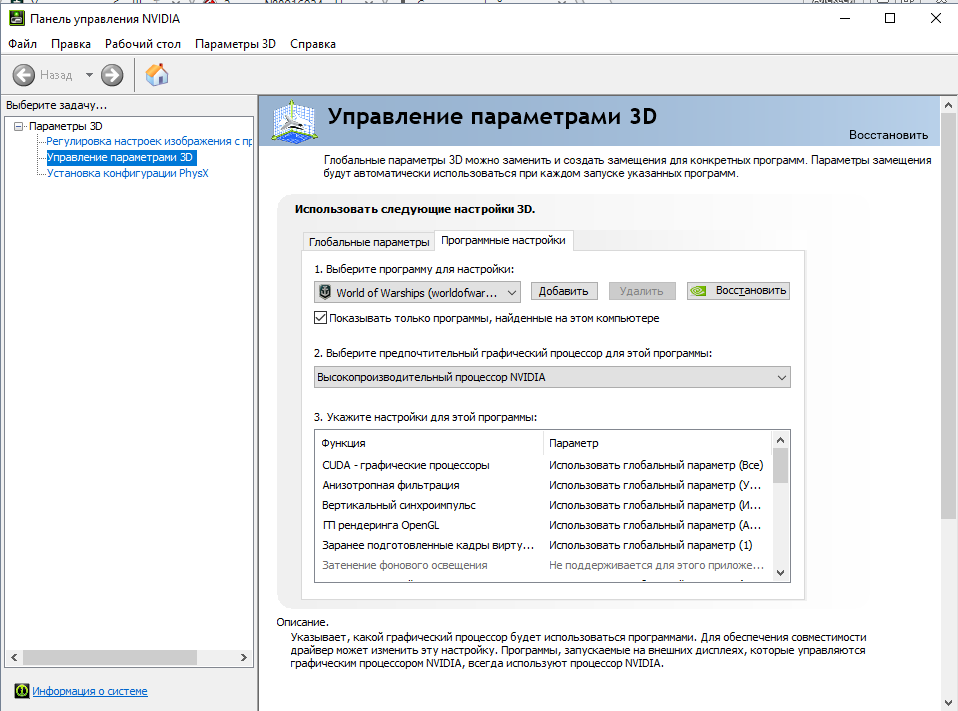Open the Информация о системе link
Image resolution: width=958 pixels, height=711 pixels.
(90, 691)
